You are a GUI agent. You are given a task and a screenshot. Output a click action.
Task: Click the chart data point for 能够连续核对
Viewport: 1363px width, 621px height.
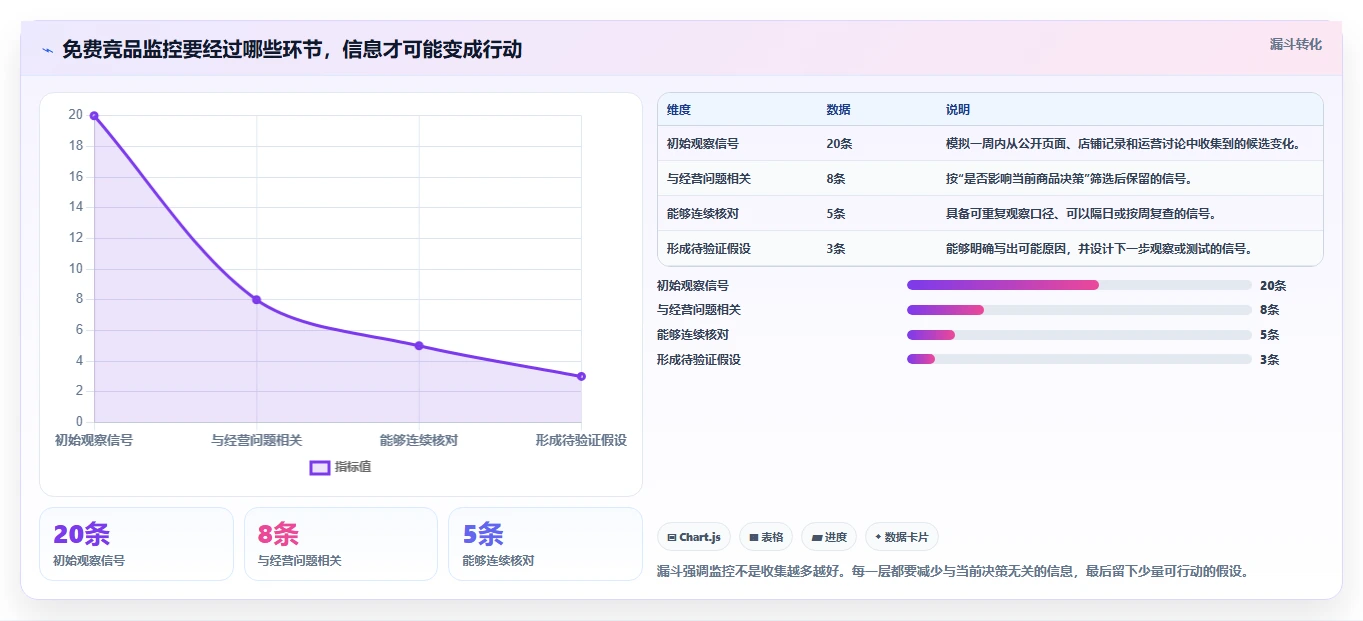click(419, 346)
